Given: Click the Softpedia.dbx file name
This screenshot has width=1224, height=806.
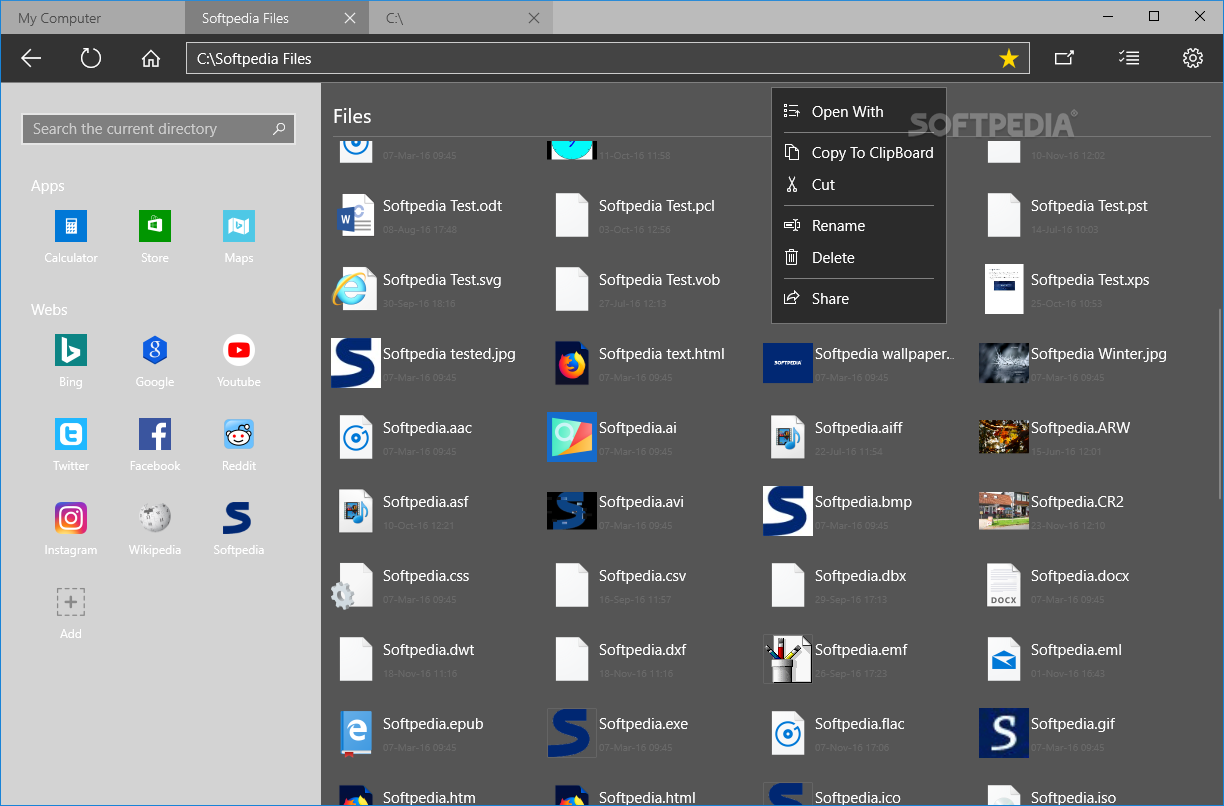Looking at the screenshot, I should click(x=861, y=576).
